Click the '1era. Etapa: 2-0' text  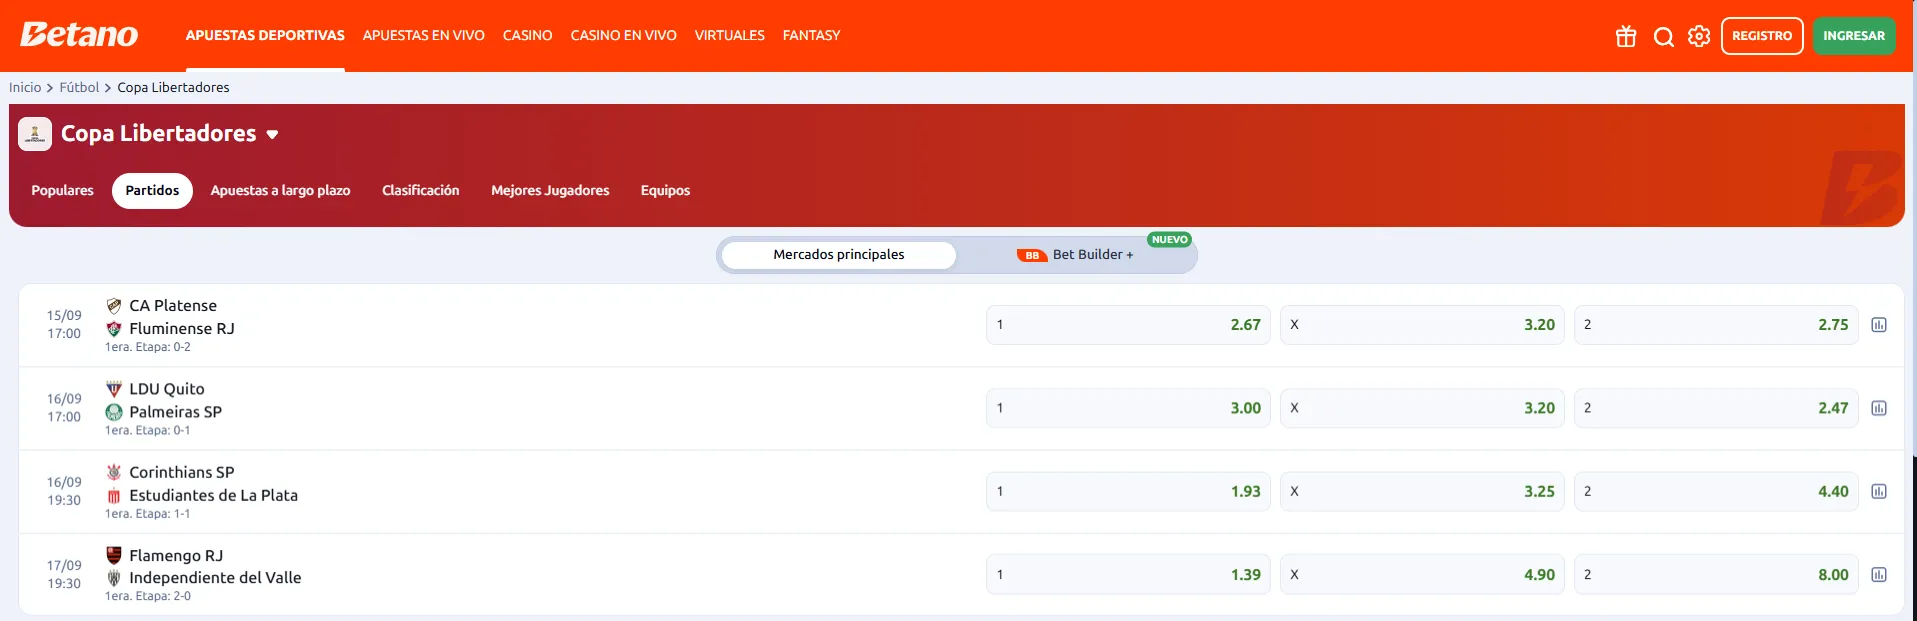click(148, 596)
